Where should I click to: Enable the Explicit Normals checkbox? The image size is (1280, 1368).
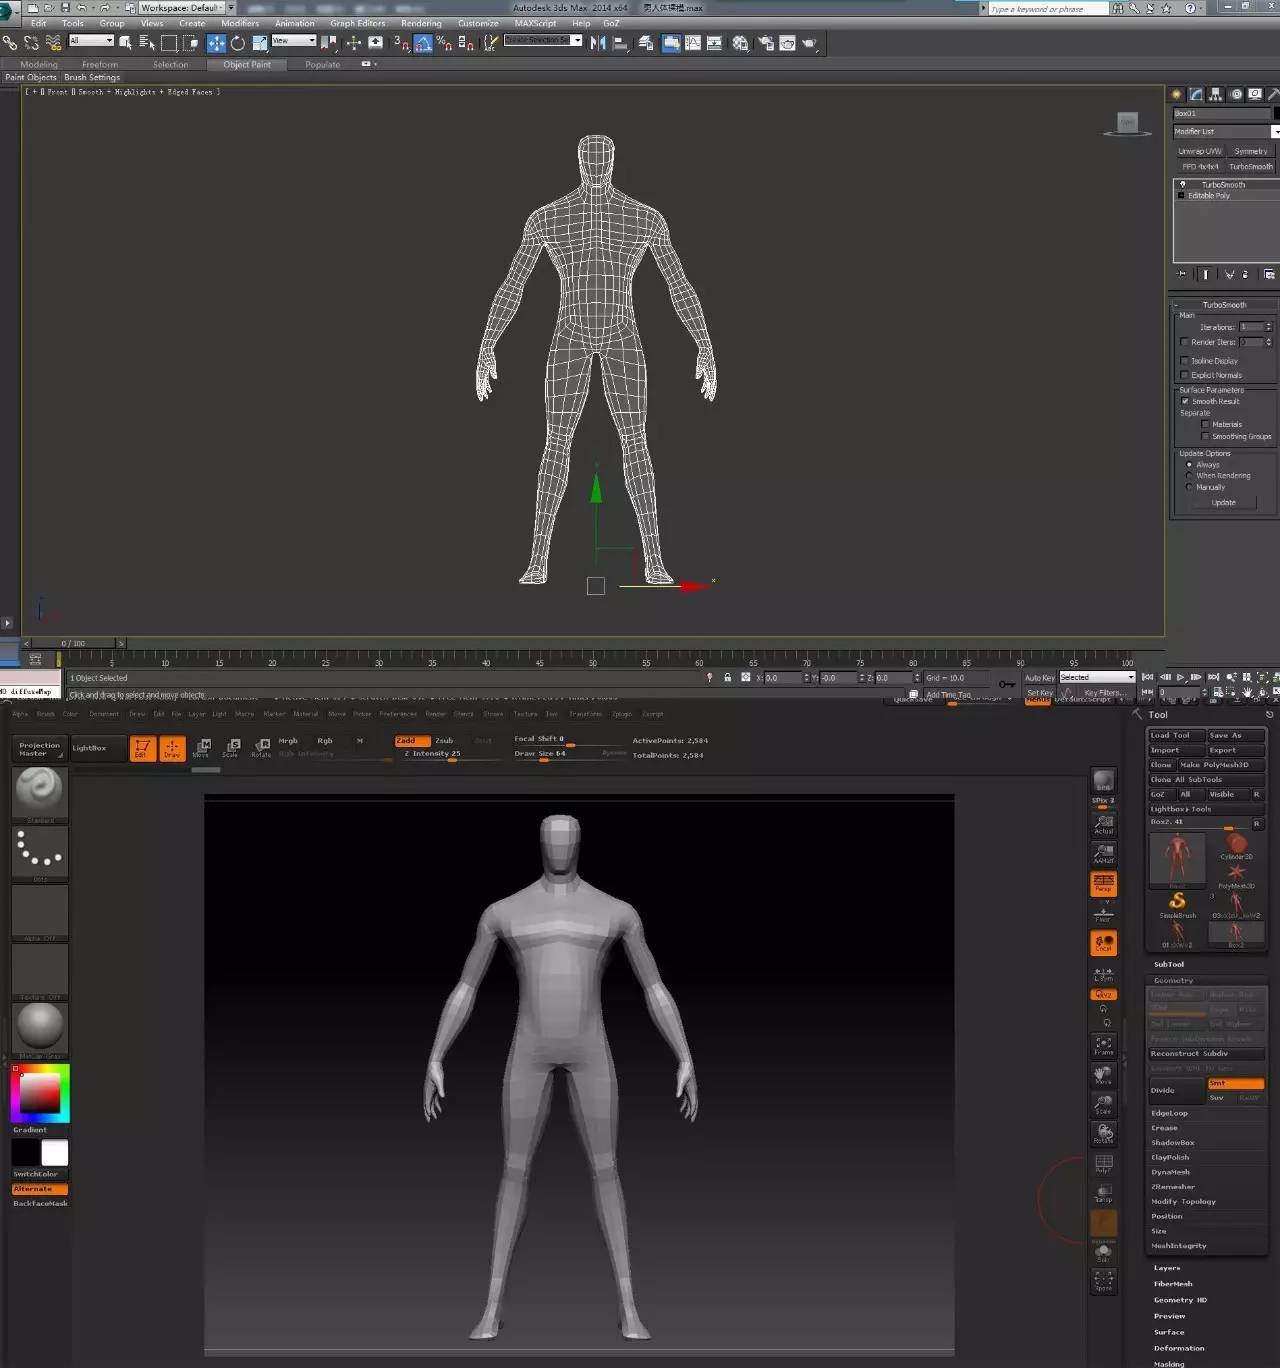pos(1185,375)
